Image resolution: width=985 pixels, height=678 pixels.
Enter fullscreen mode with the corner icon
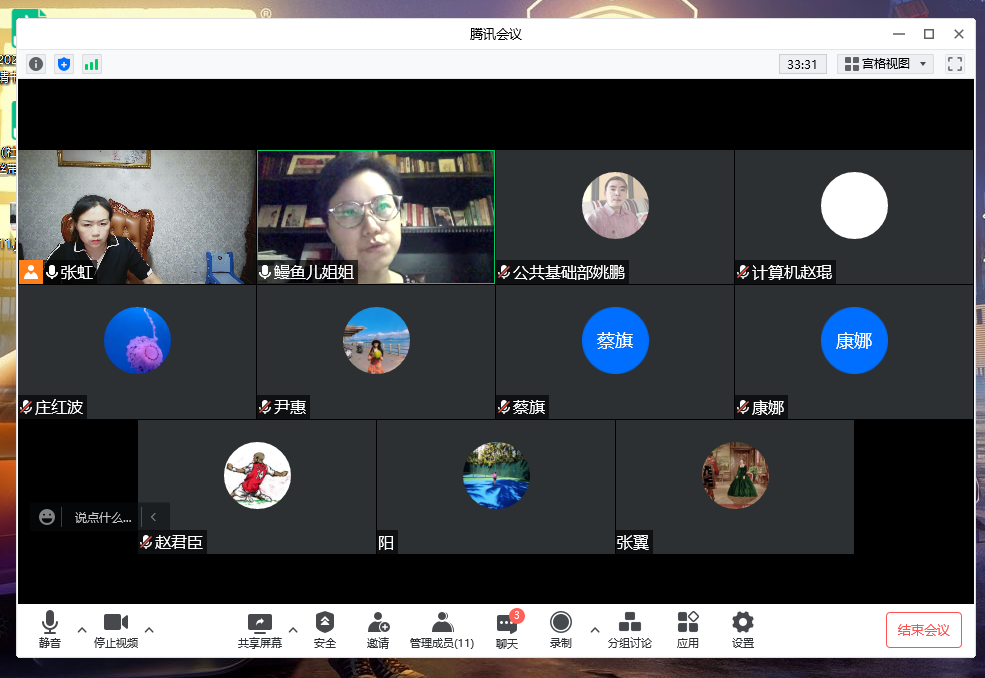point(955,64)
